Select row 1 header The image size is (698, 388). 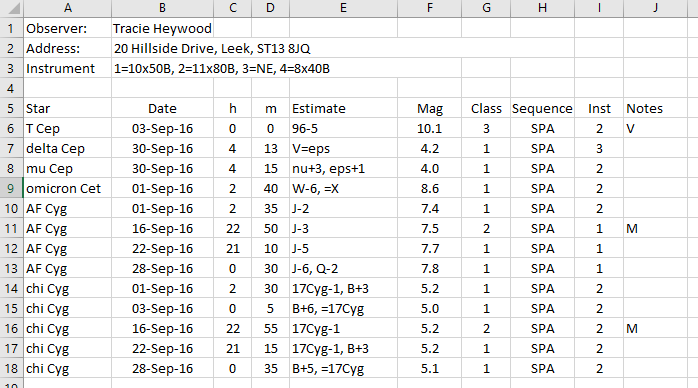point(12,28)
